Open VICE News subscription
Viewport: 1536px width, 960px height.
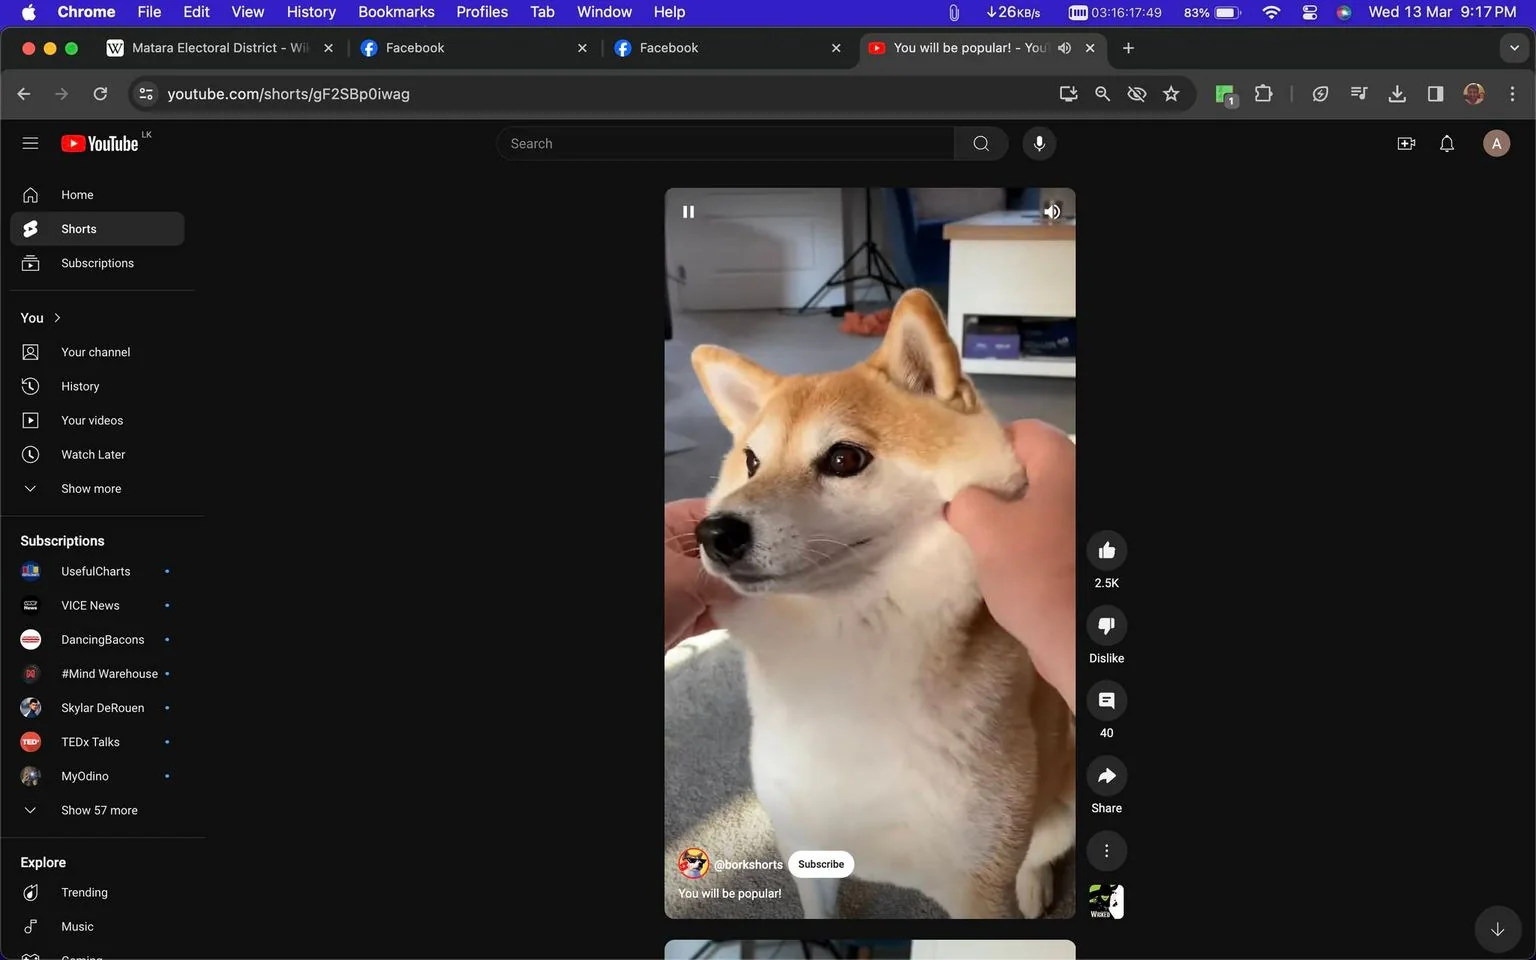tap(97, 606)
